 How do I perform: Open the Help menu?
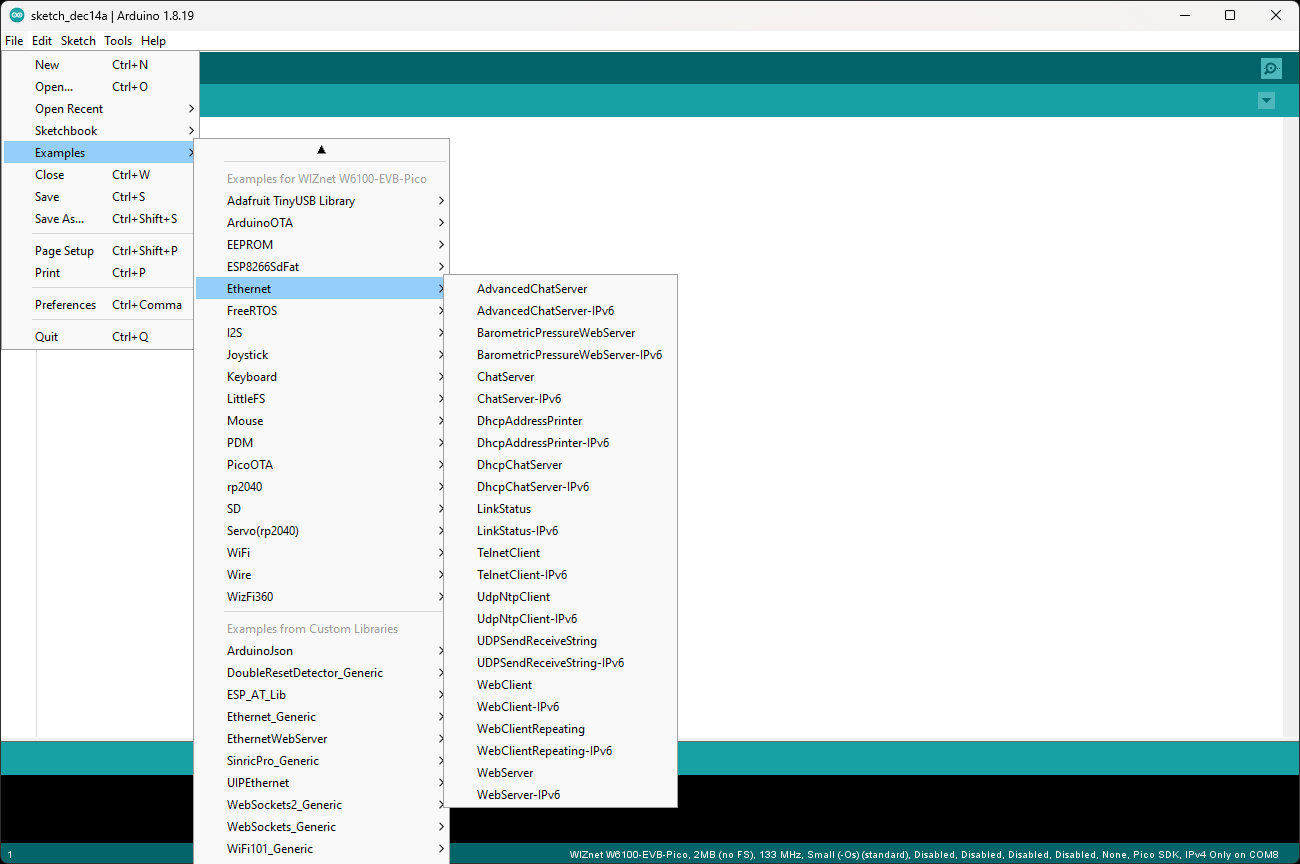click(153, 41)
